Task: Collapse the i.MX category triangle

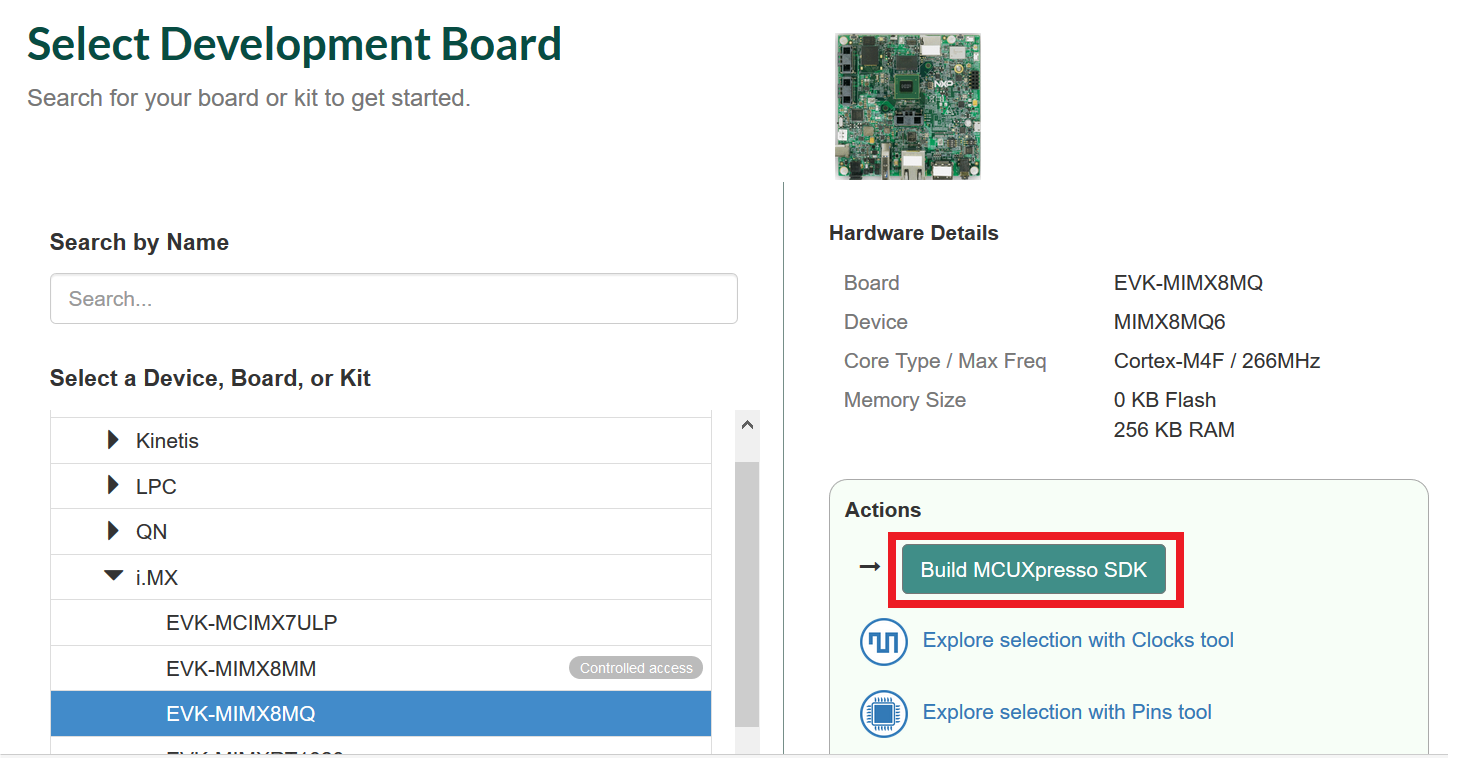Action: coord(113,577)
